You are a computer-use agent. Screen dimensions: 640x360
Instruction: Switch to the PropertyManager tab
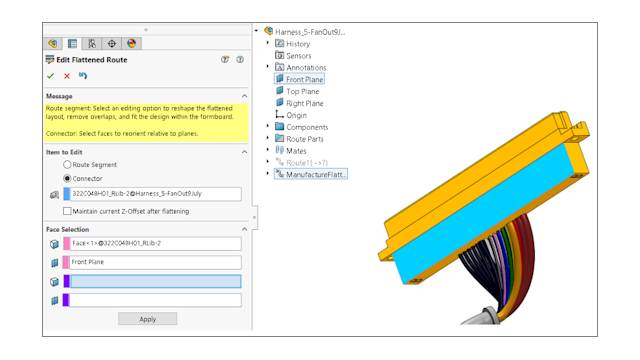72,43
